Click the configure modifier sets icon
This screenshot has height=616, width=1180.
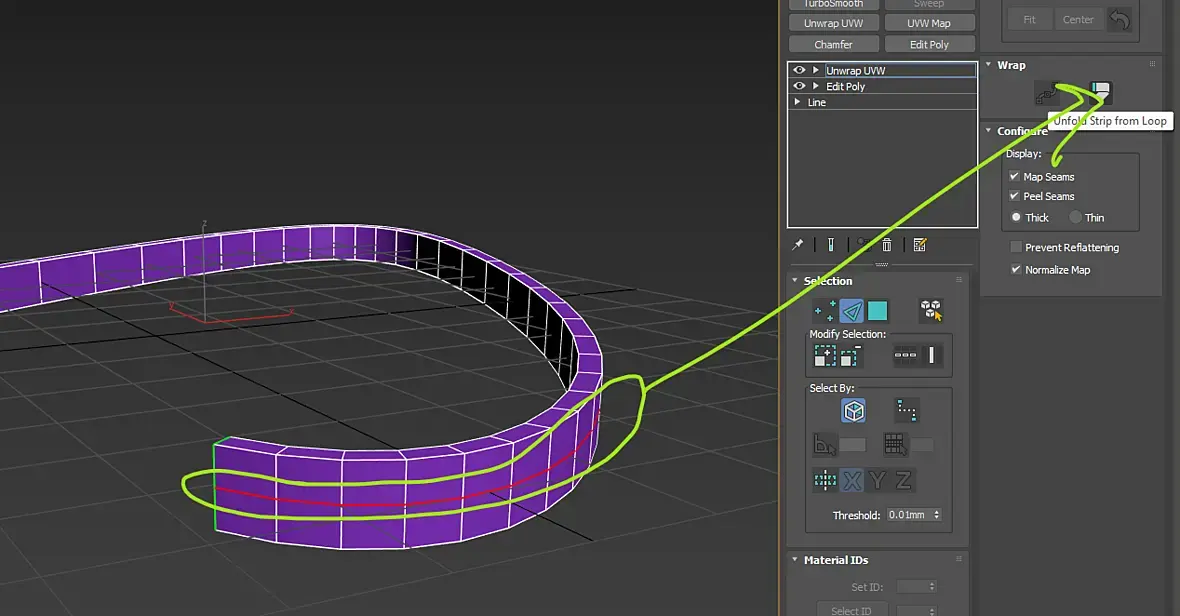pos(920,245)
